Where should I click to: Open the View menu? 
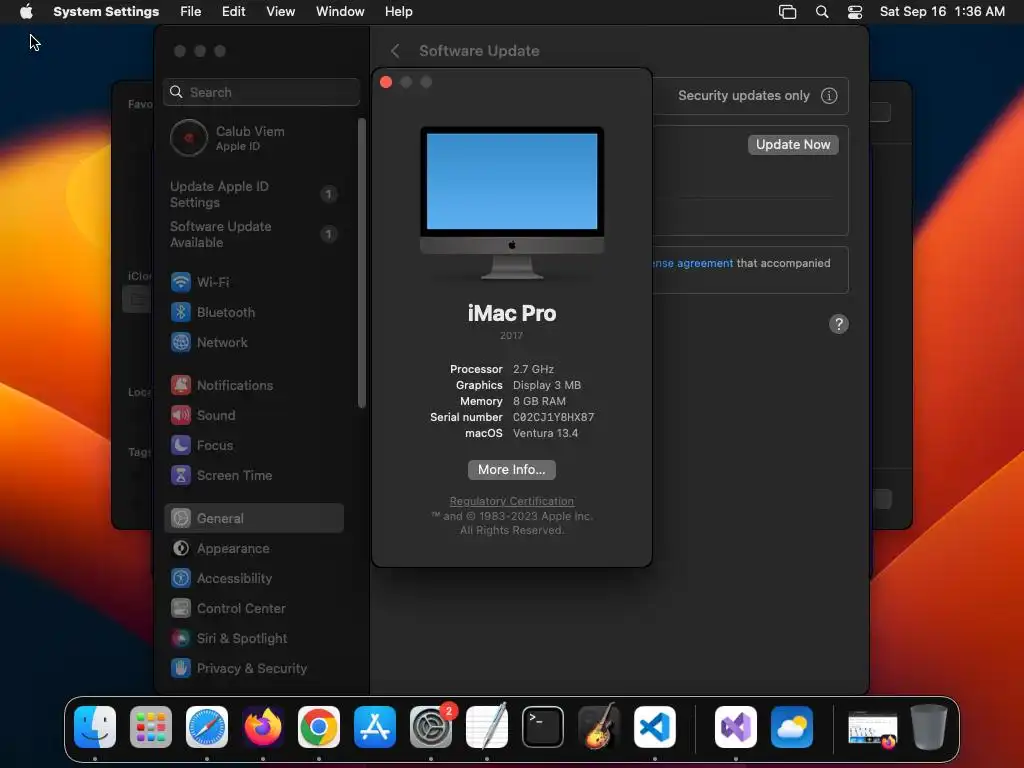coord(280,12)
